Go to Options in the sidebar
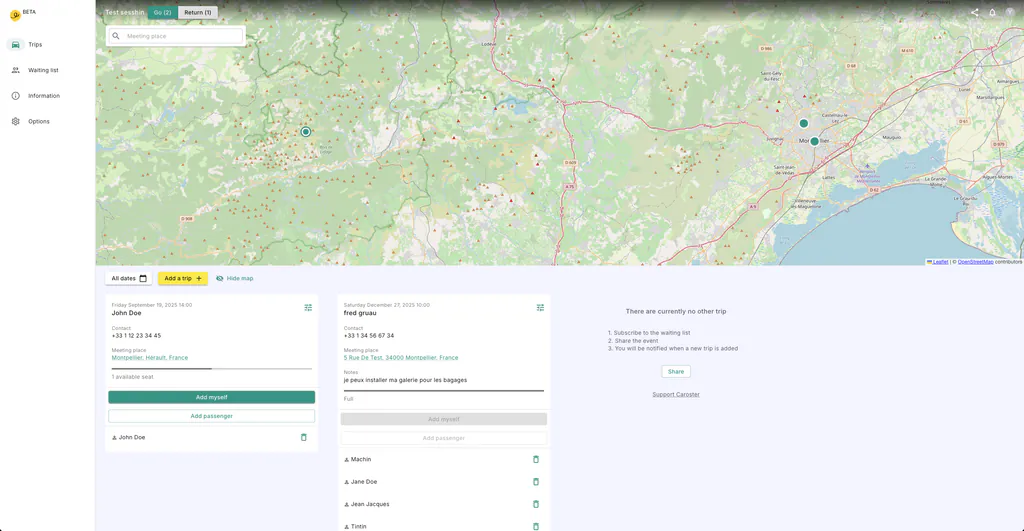Screen dimensions: 1024x531 [38, 121]
